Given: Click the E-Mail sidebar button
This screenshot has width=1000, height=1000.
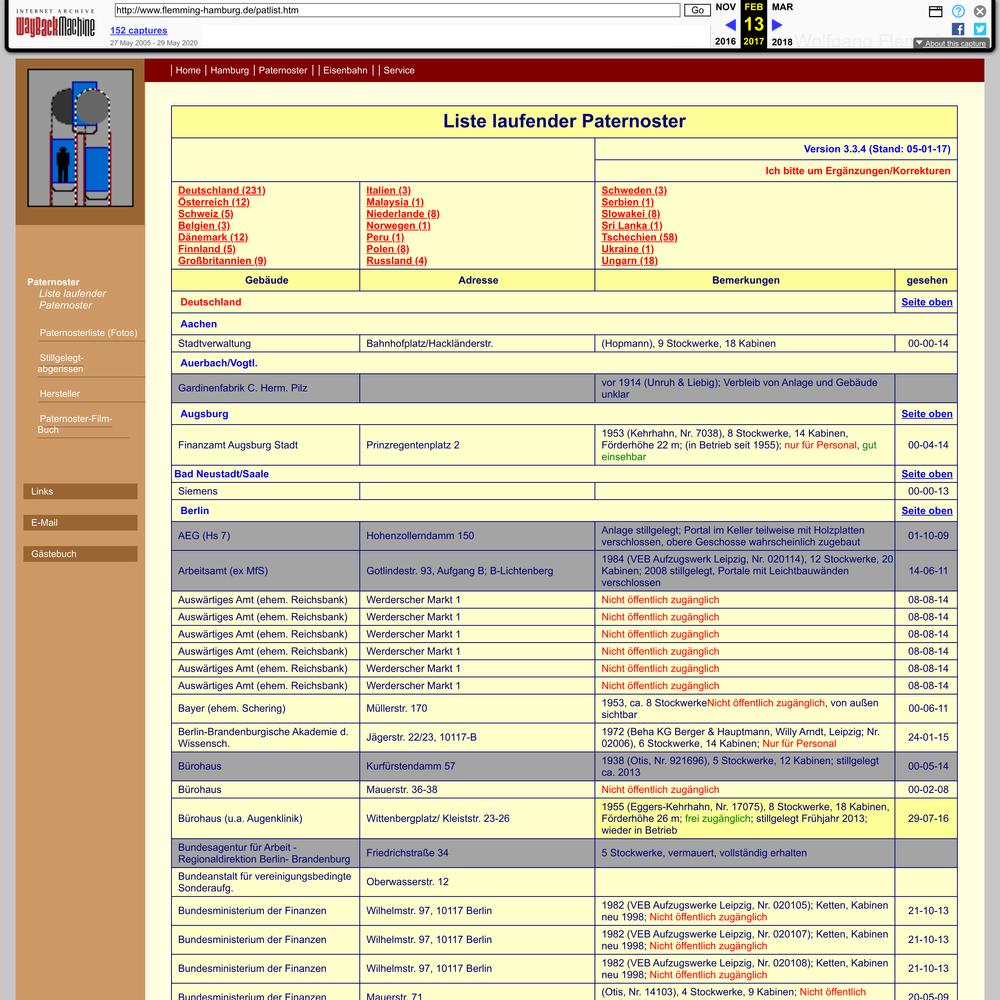Looking at the screenshot, I should pyautogui.click(x=80, y=522).
